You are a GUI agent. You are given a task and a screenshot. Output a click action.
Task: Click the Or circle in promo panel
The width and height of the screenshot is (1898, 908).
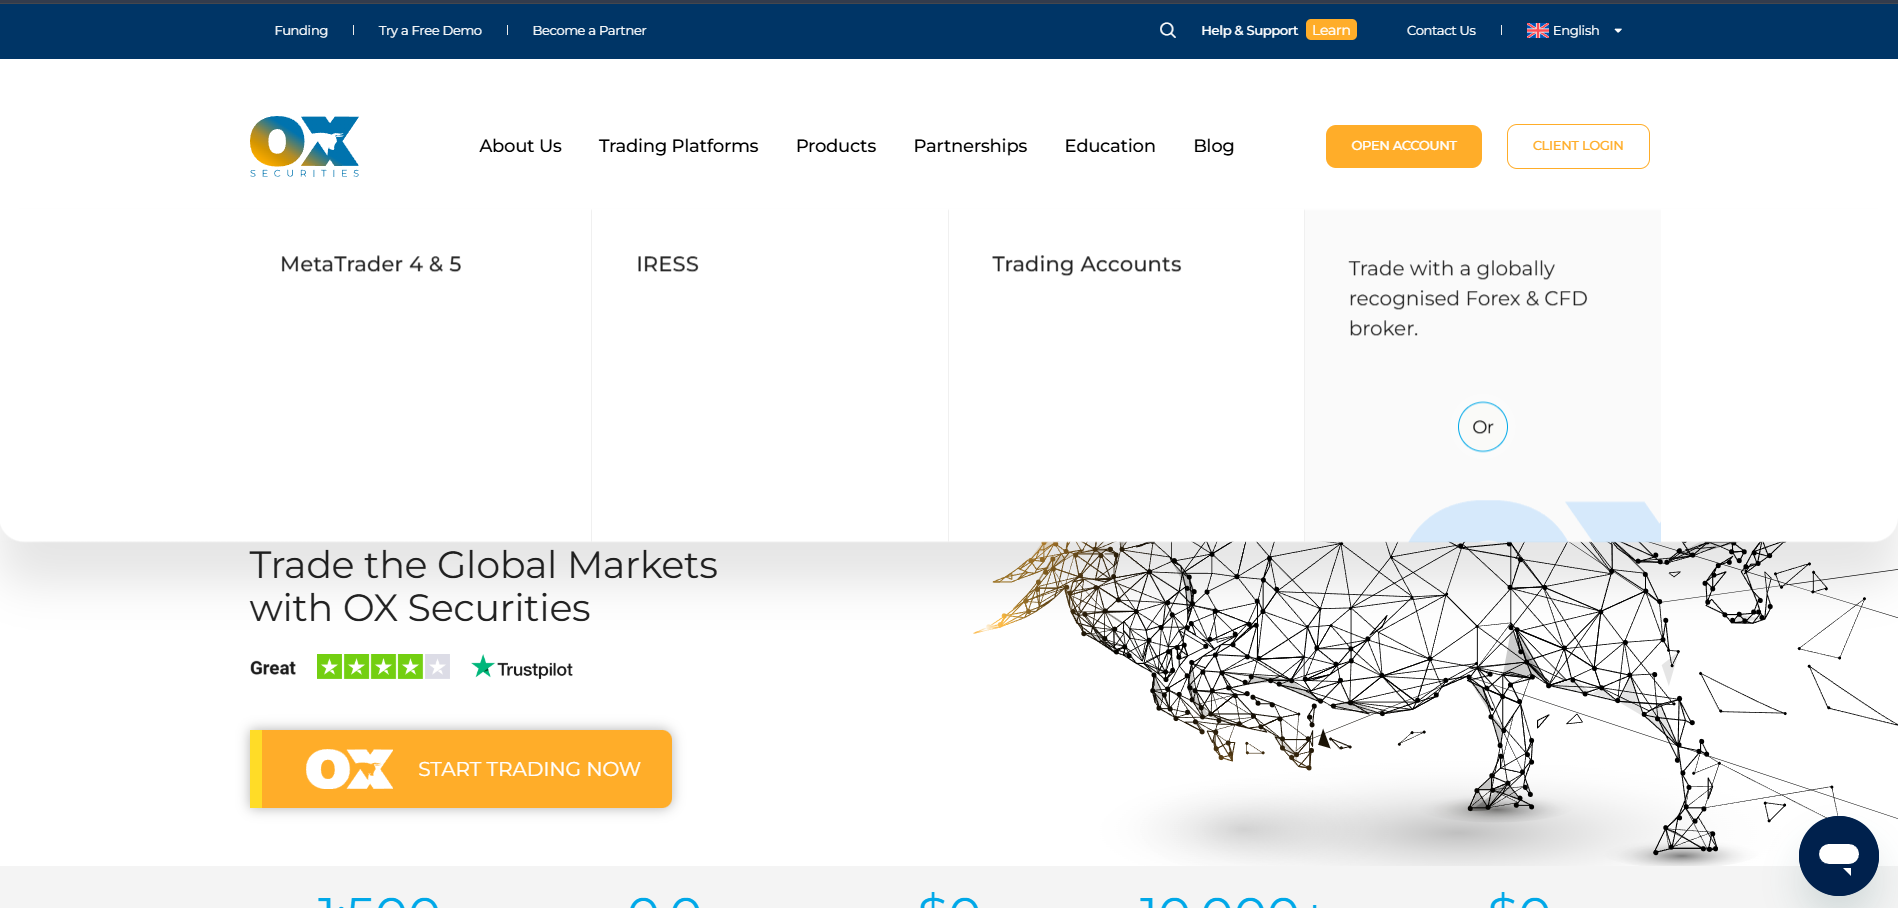coord(1483,427)
